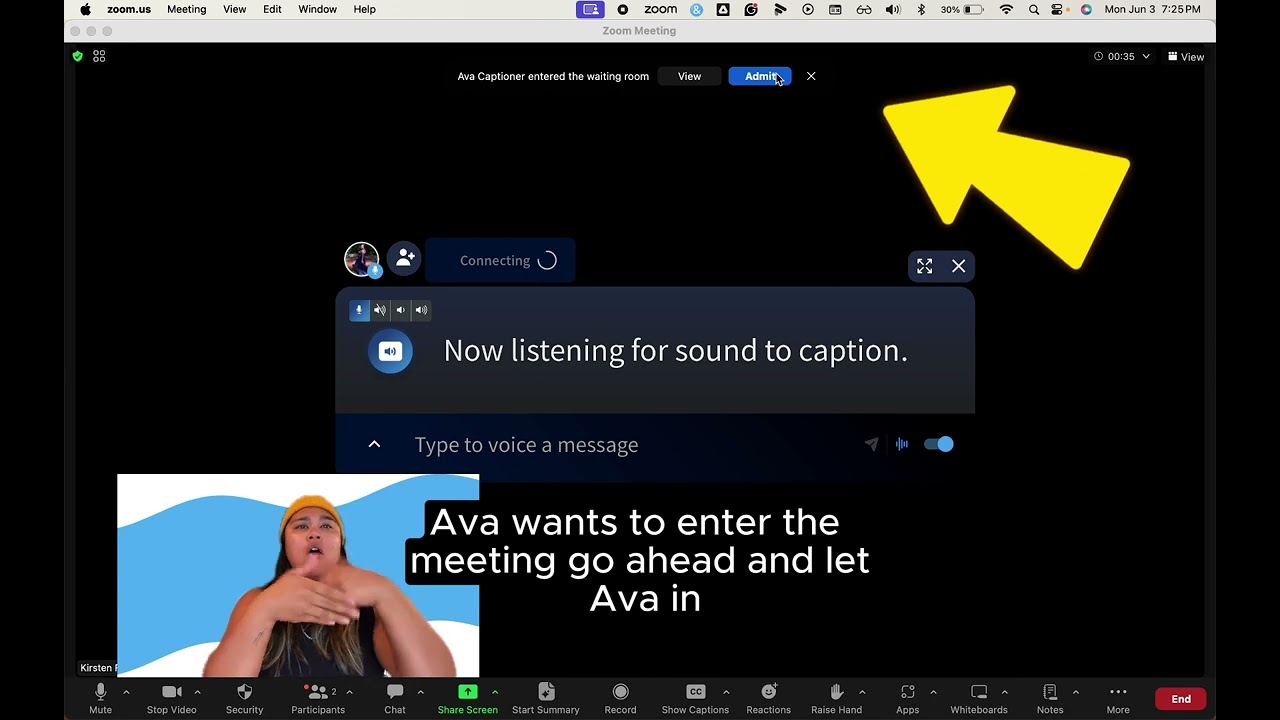The height and width of the screenshot is (720, 1280).
Task: Open the Apps marketplace icon
Action: [907, 698]
